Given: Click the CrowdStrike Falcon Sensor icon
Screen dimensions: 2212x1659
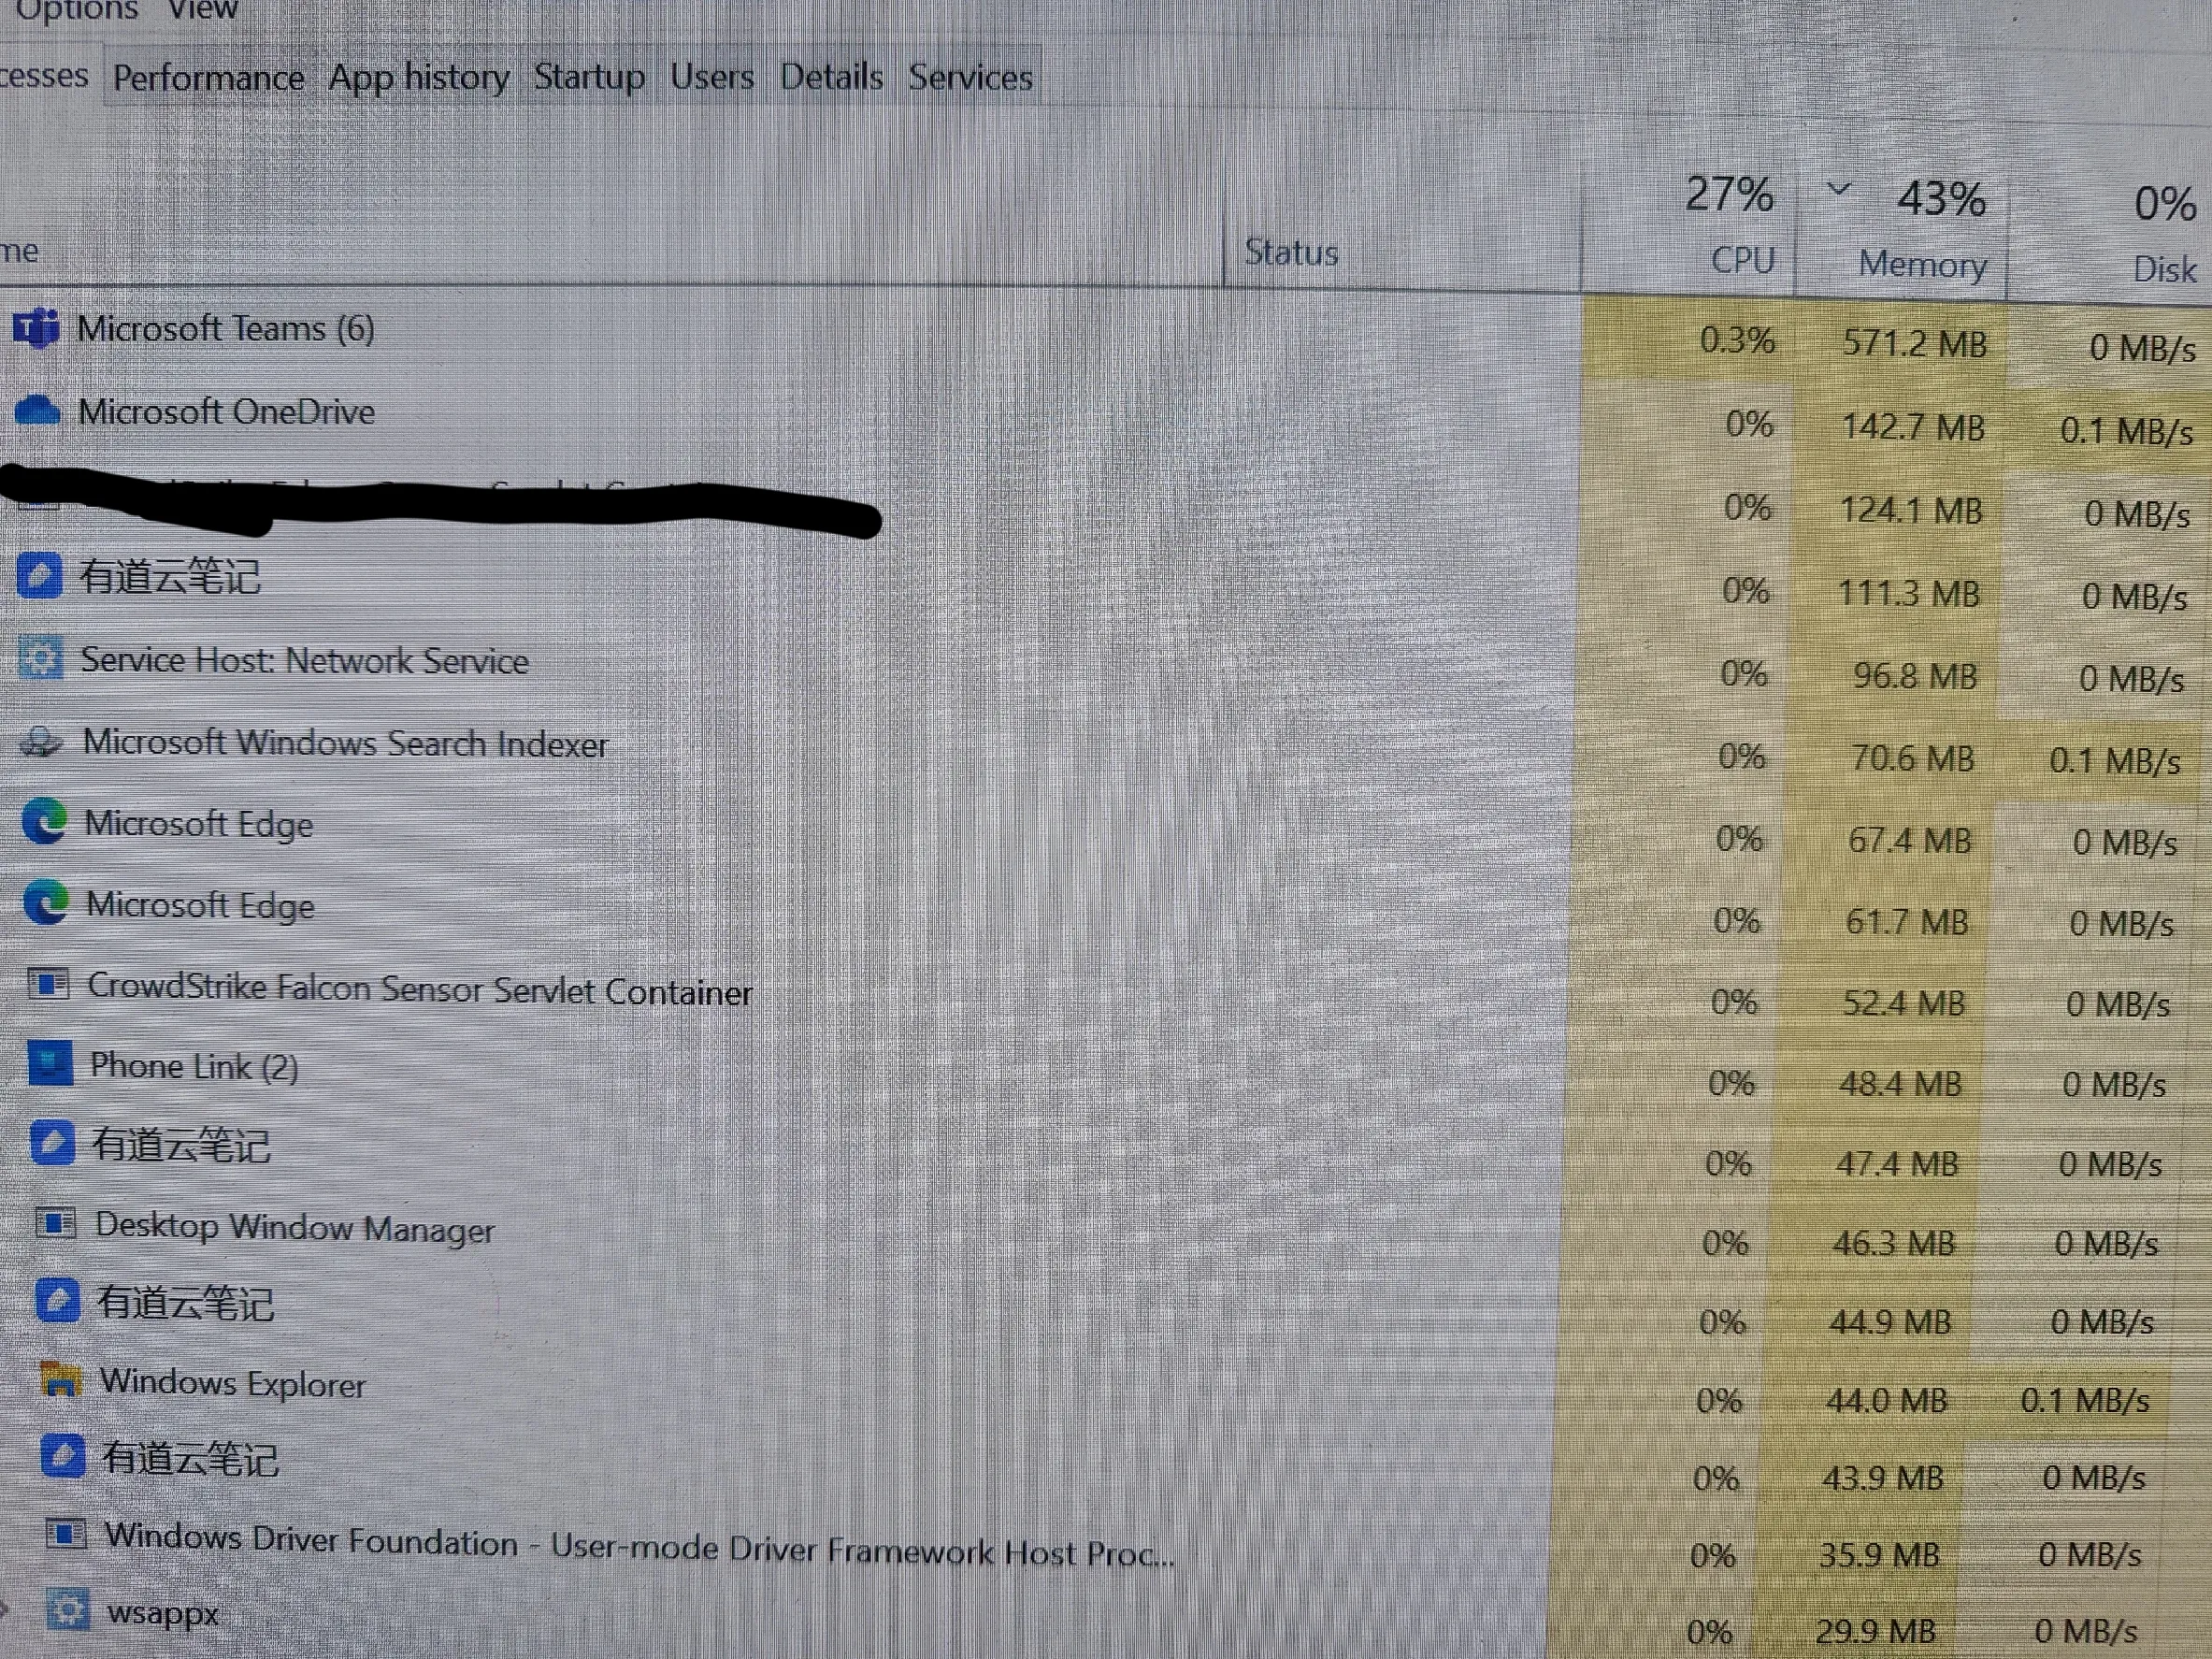Looking at the screenshot, I should [x=48, y=984].
